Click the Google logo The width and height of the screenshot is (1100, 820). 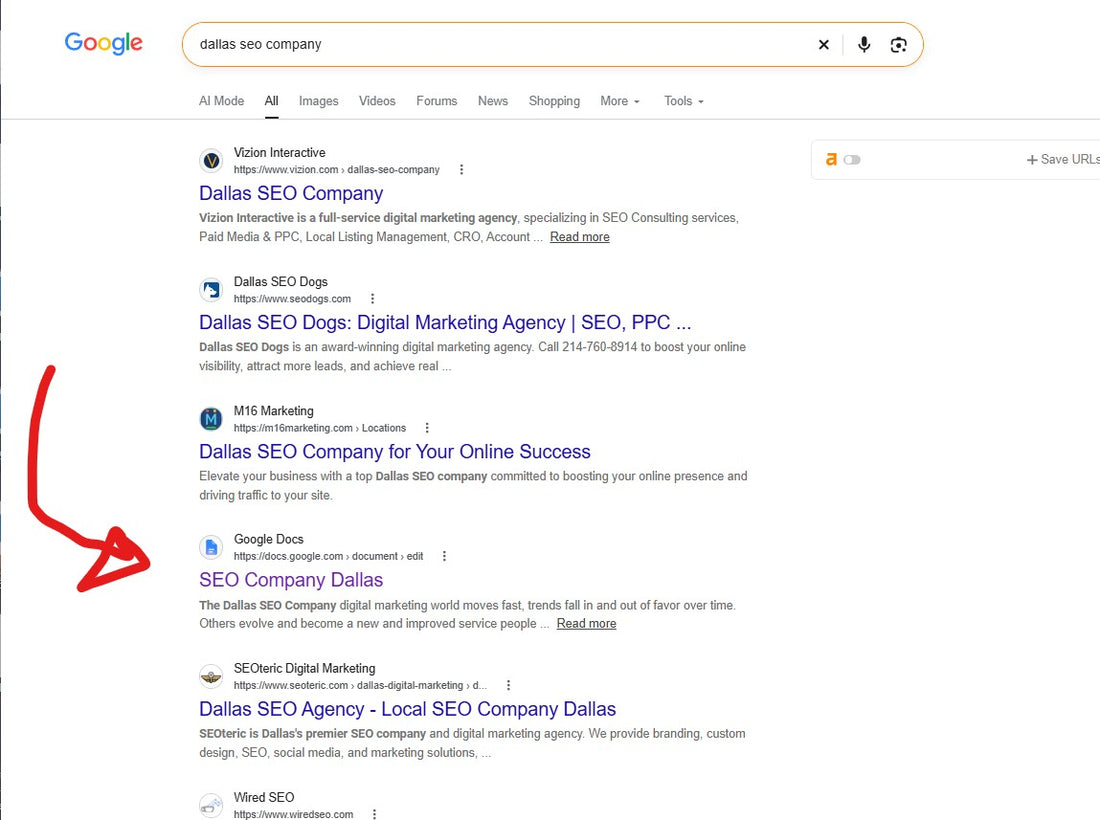103,43
